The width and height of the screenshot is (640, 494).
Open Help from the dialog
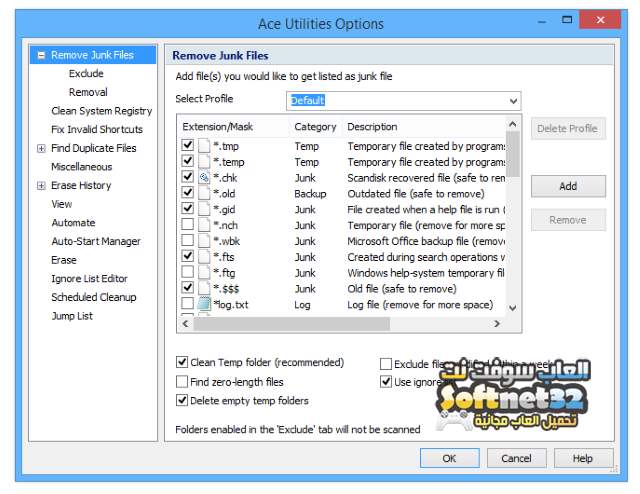click(583, 458)
